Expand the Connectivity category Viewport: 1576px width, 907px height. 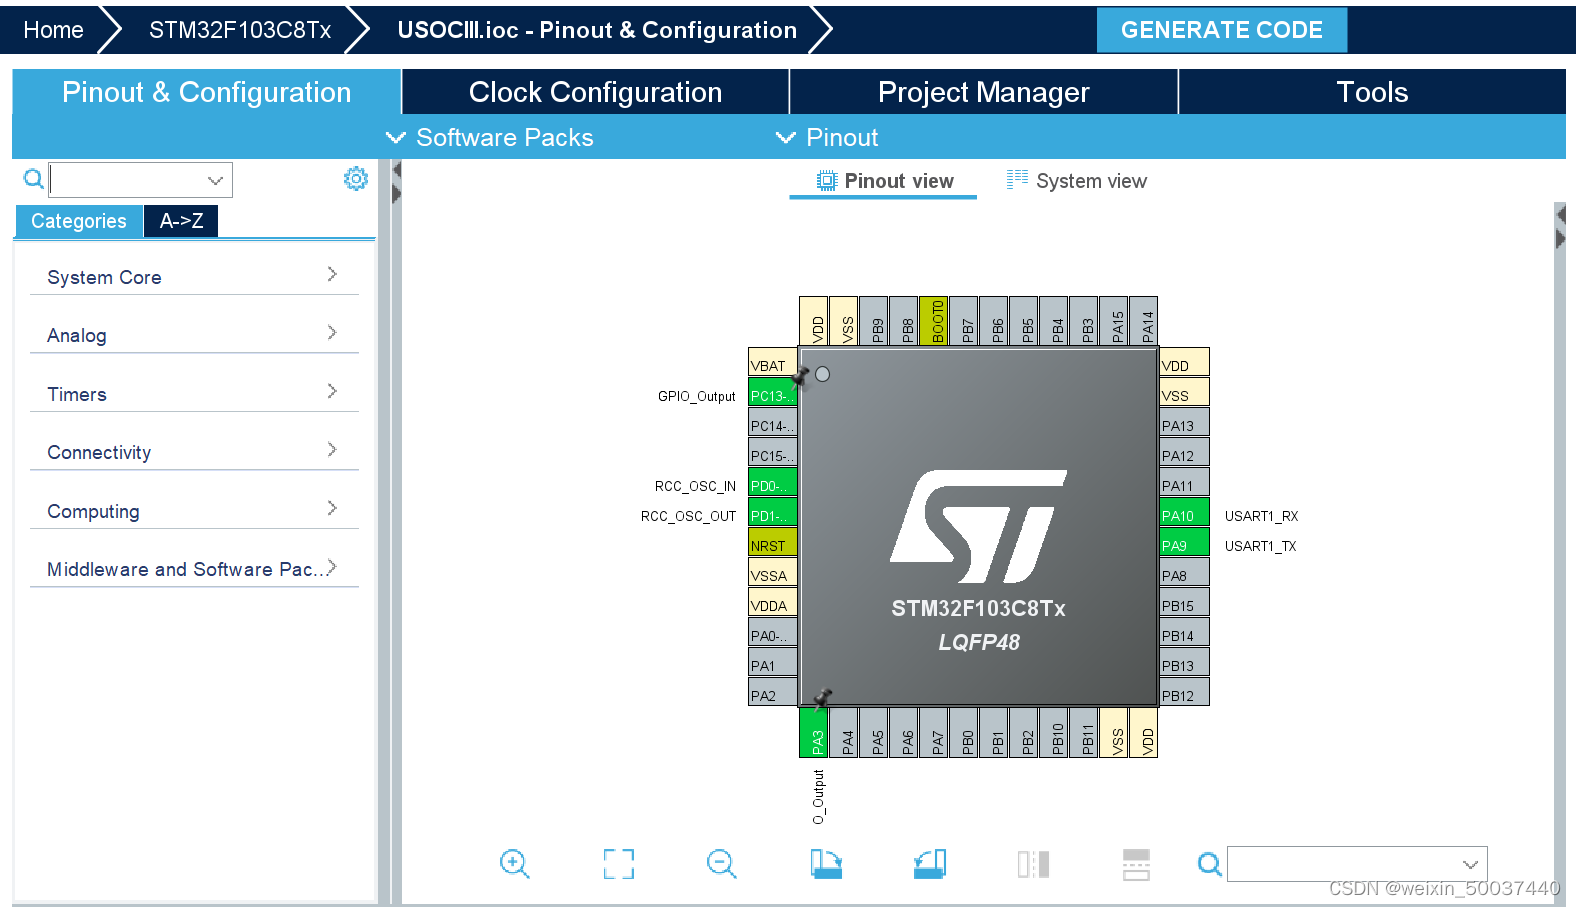194,452
